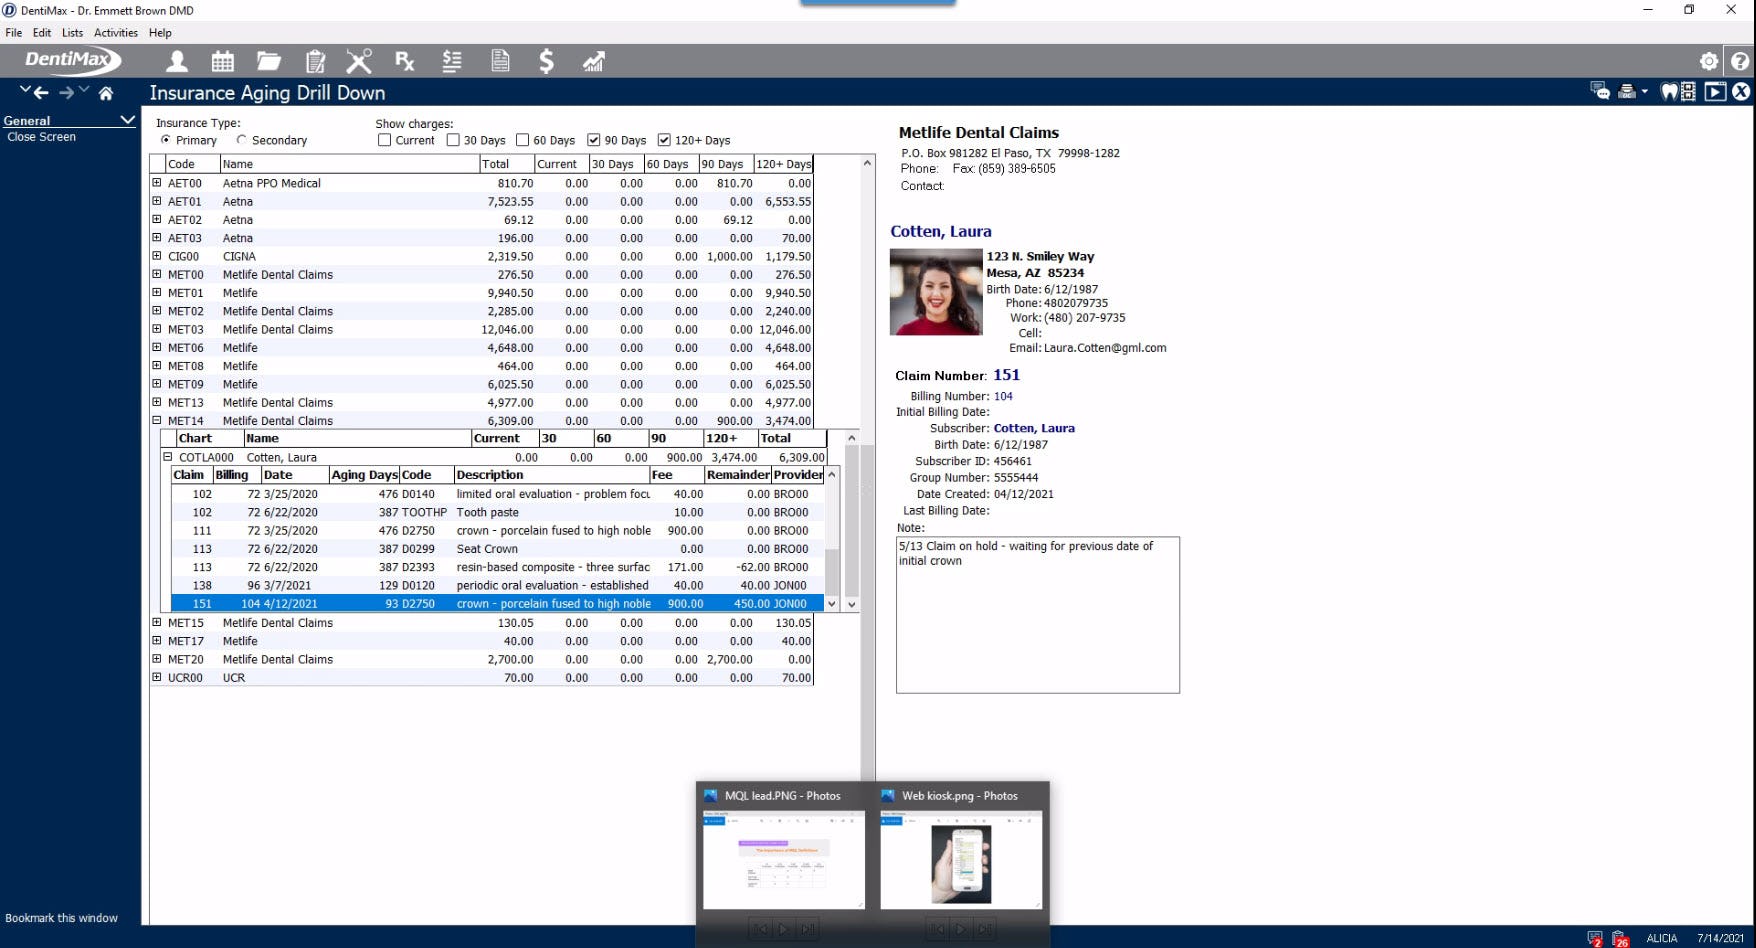Image resolution: width=1756 pixels, height=948 pixels.
Task: Select the Secondary insurance type radio button
Action: click(x=243, y=140)
